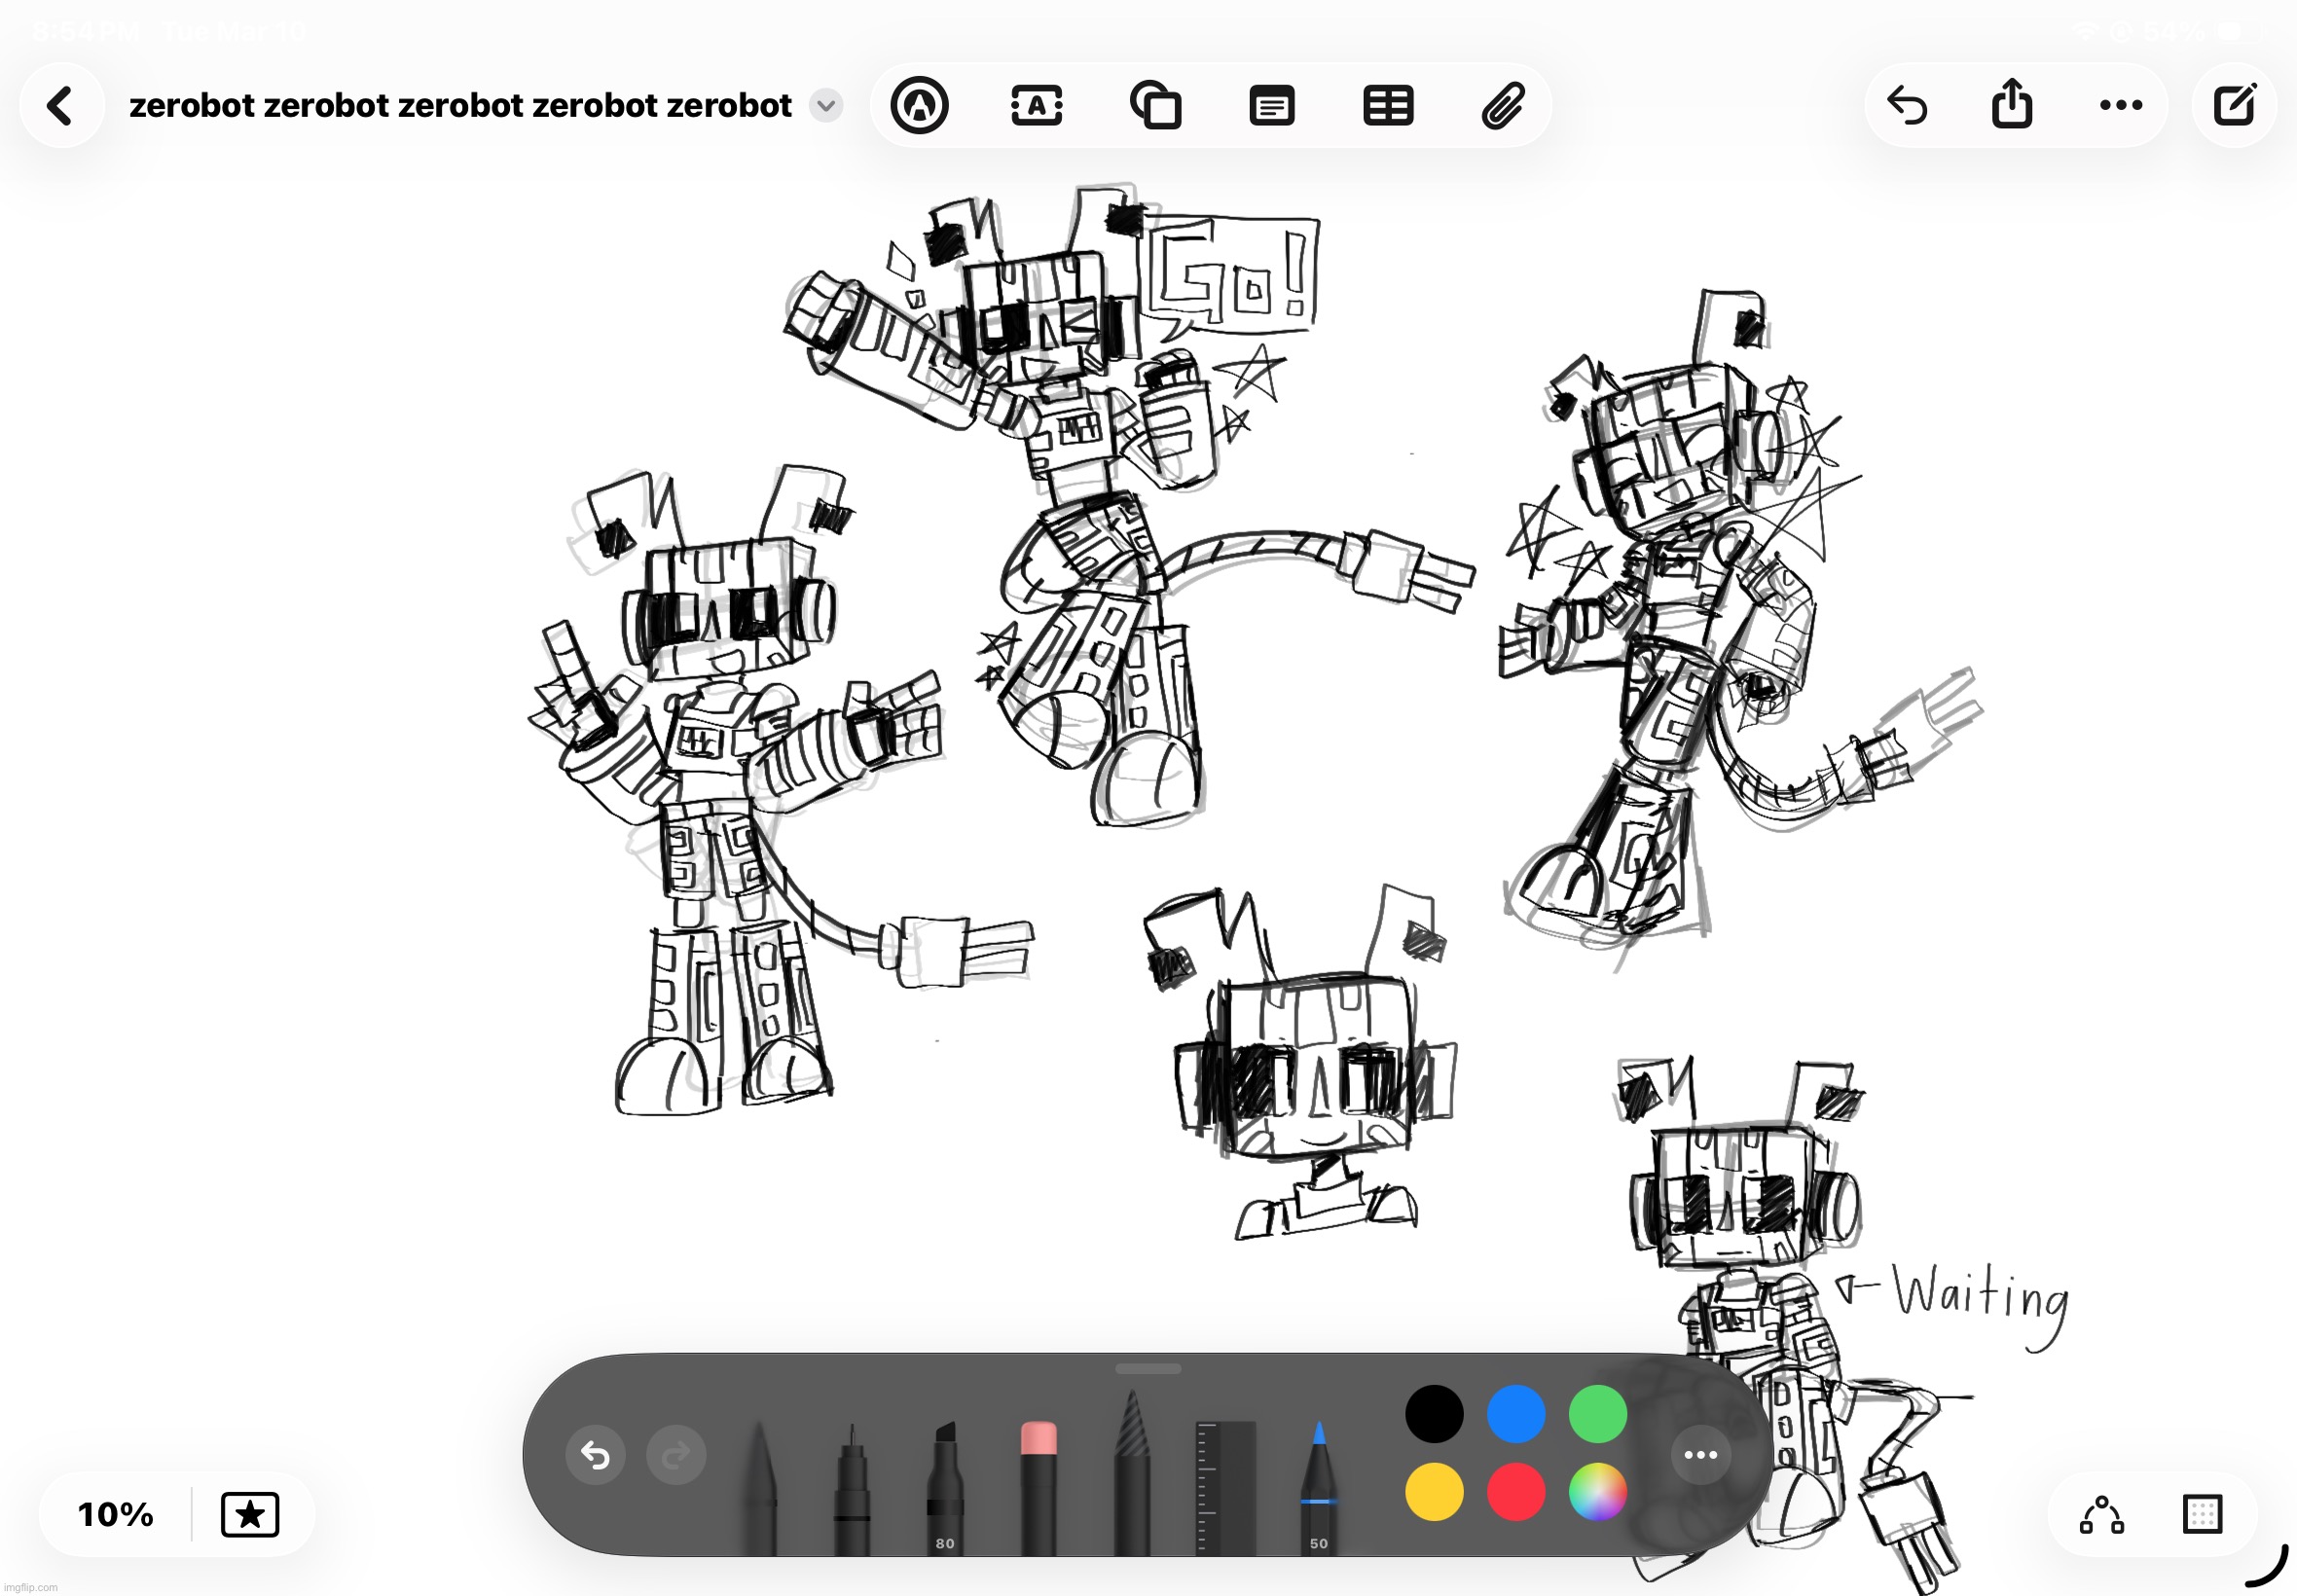Toggle the markup pen tools icon

click(x=919, y=105)
